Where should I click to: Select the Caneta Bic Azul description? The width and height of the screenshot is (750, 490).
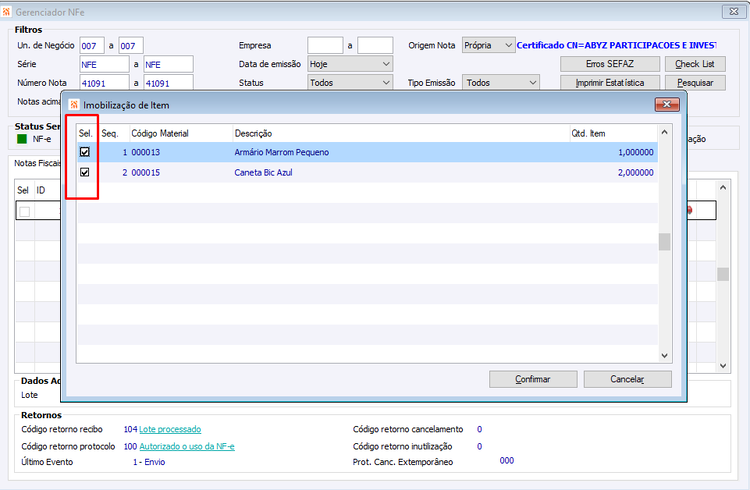[263, 172]
